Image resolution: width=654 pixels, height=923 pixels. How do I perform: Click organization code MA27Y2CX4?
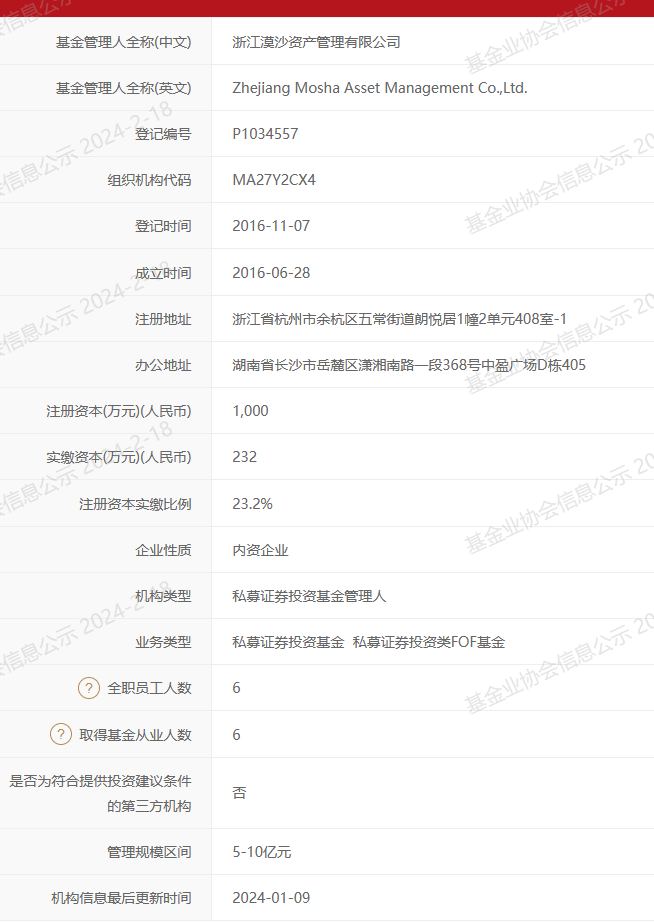coord(274,180)
